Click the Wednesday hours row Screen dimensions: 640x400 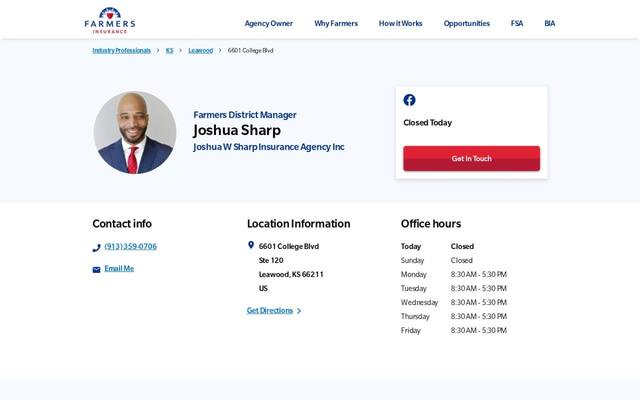(454, 302)
